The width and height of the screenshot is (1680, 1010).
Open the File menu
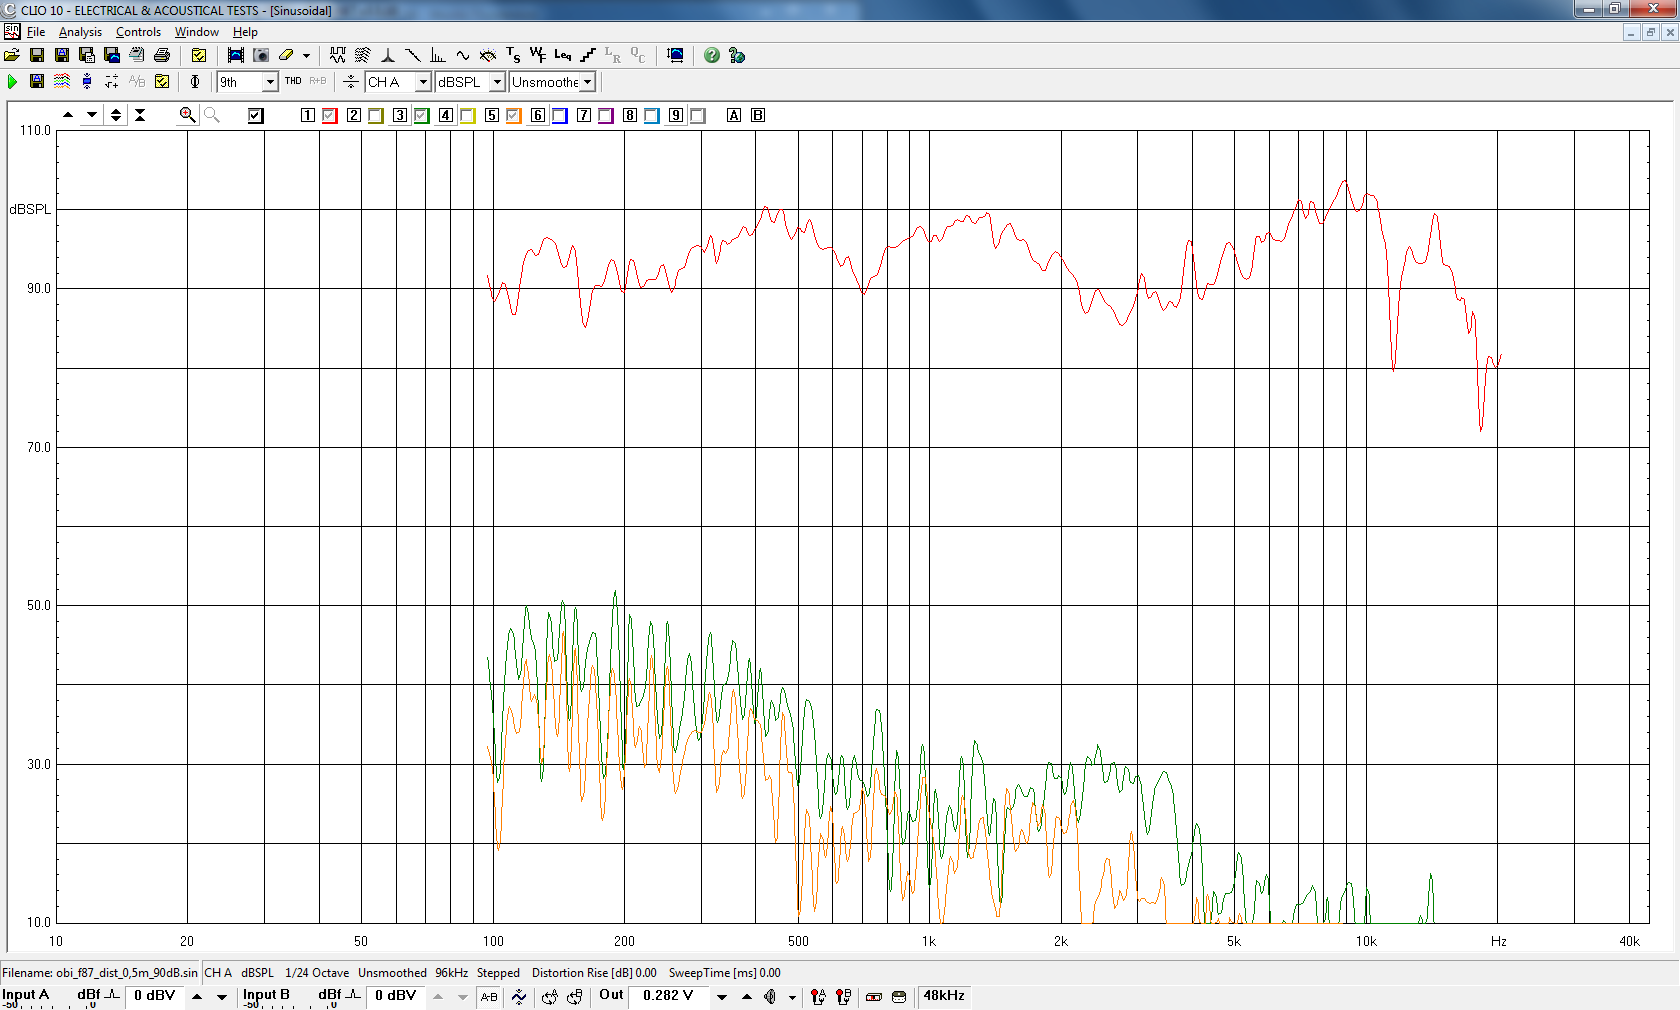point(36,32)
